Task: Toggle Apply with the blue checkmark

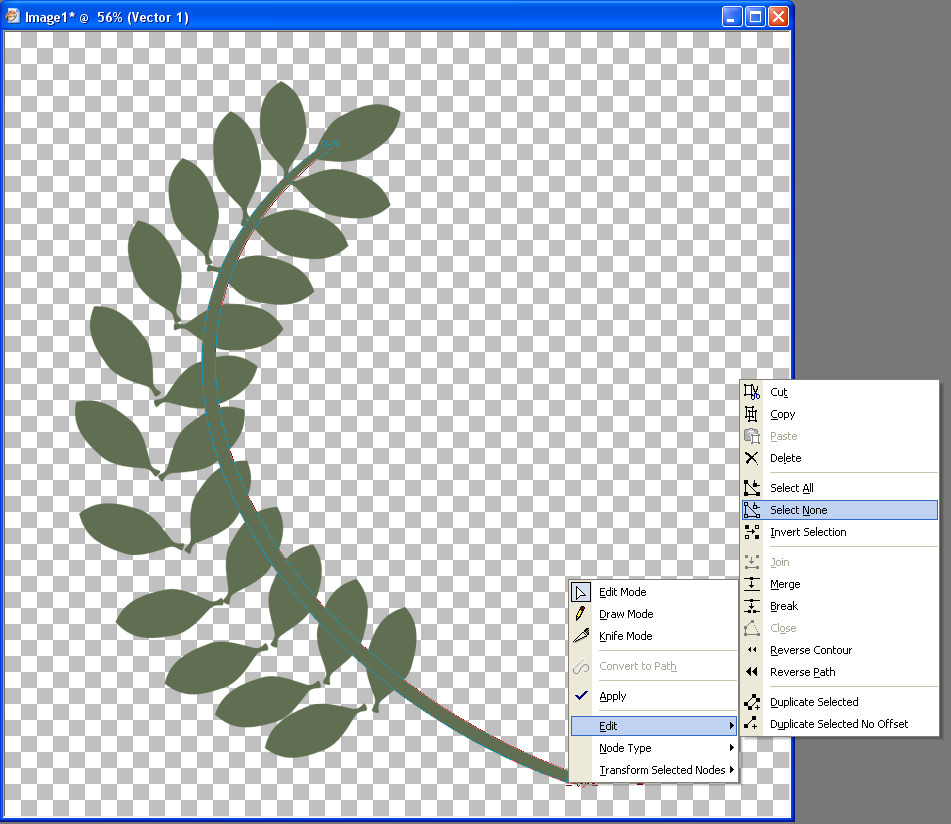Action: [x=581, y=696]
